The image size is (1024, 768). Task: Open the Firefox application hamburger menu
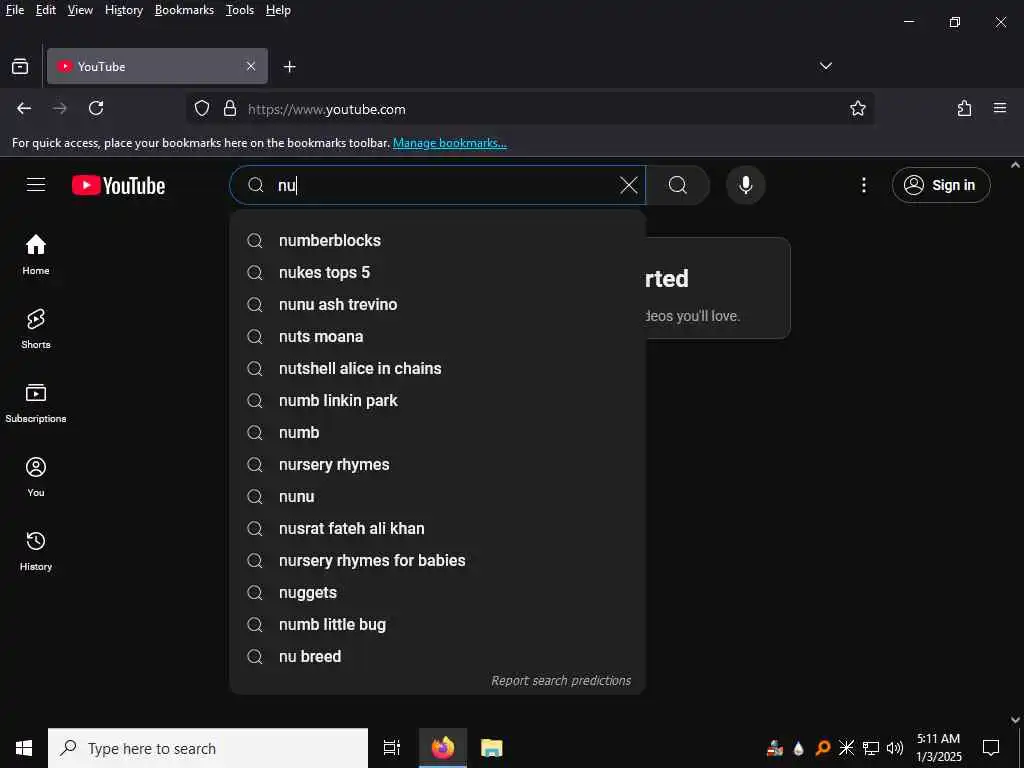[1000, 108]
